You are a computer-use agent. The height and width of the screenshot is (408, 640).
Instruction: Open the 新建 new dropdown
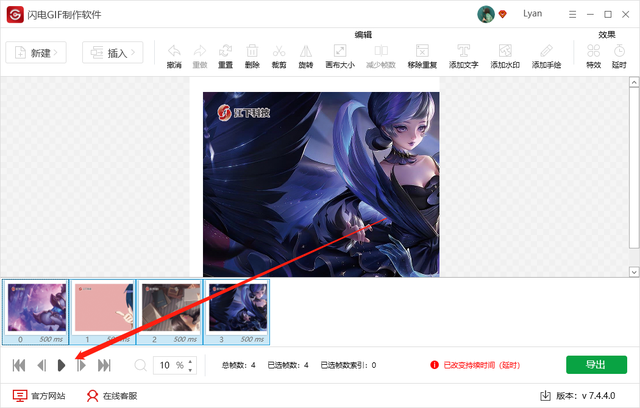36,53
